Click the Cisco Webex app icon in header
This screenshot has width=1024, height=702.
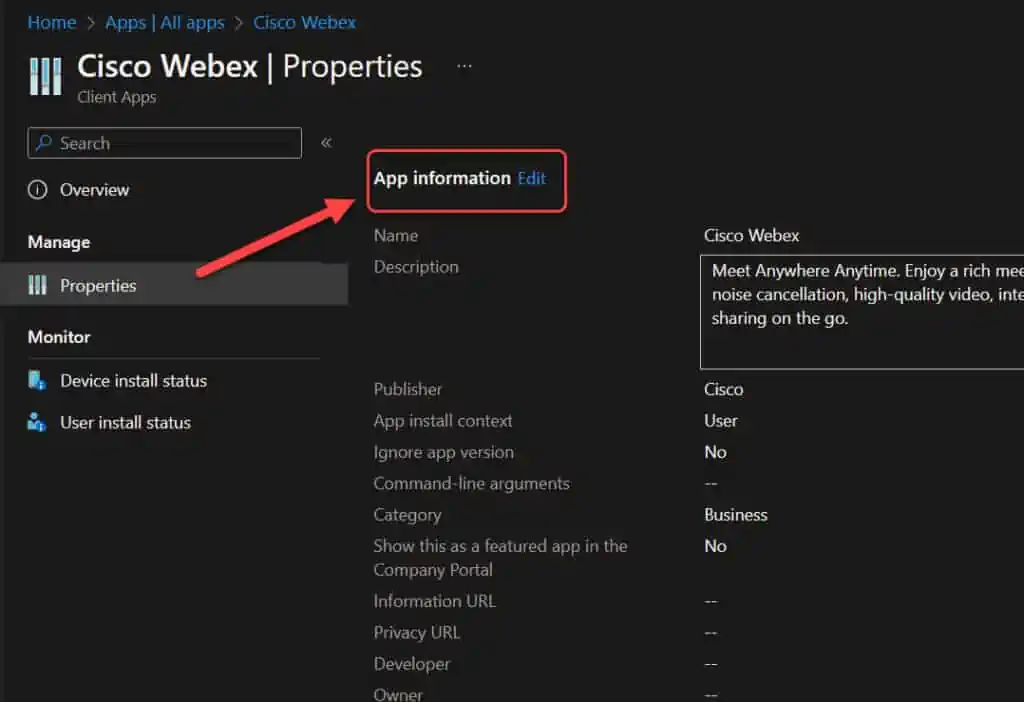coord(46,76)
